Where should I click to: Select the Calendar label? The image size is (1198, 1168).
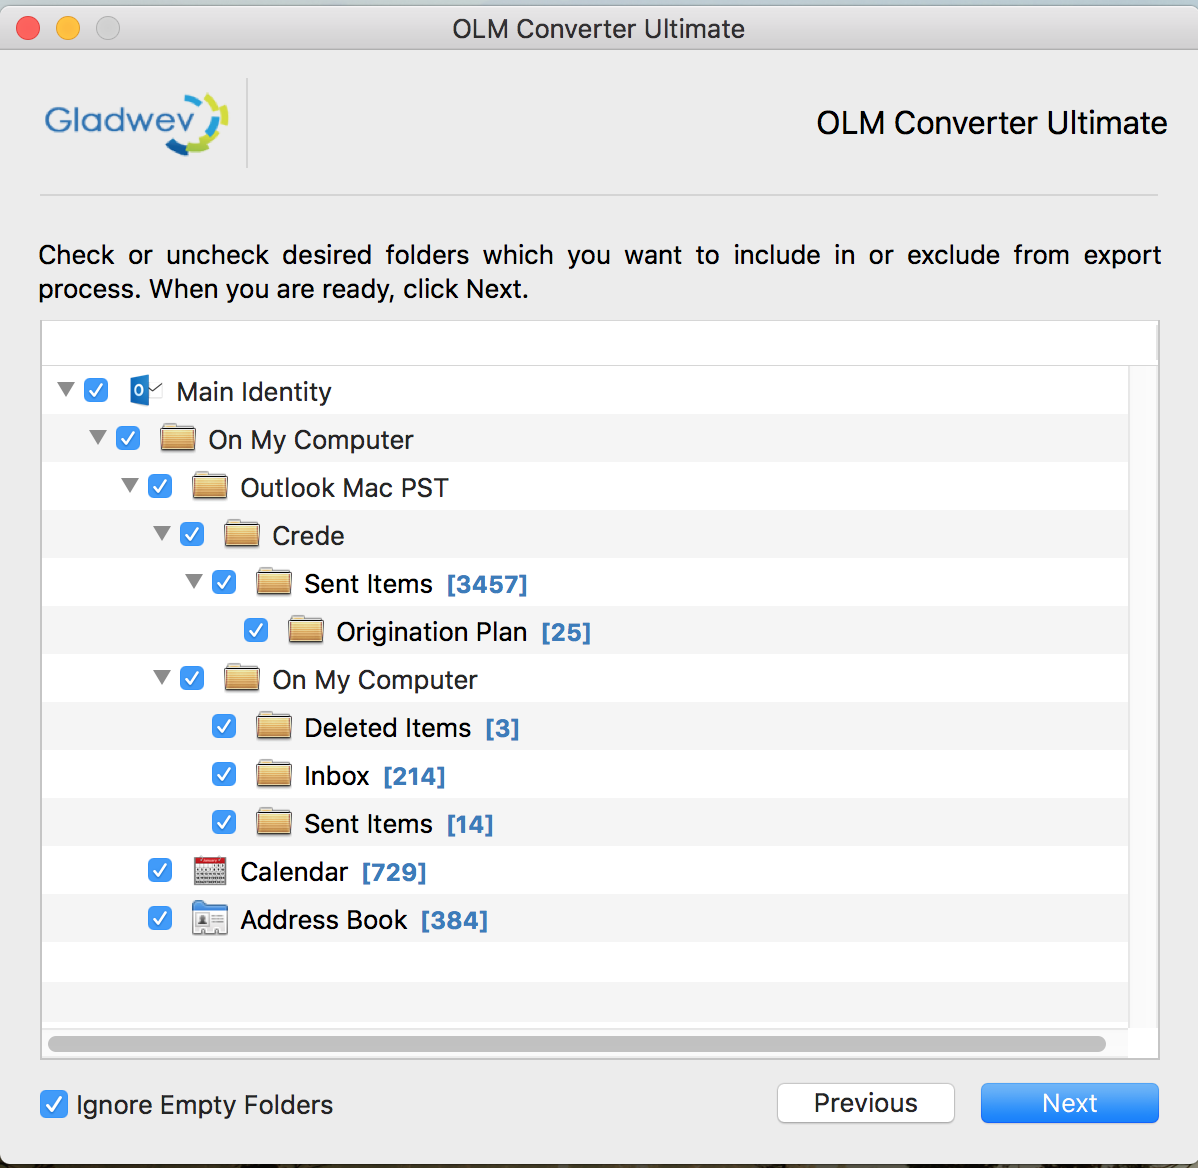(294, 872)
